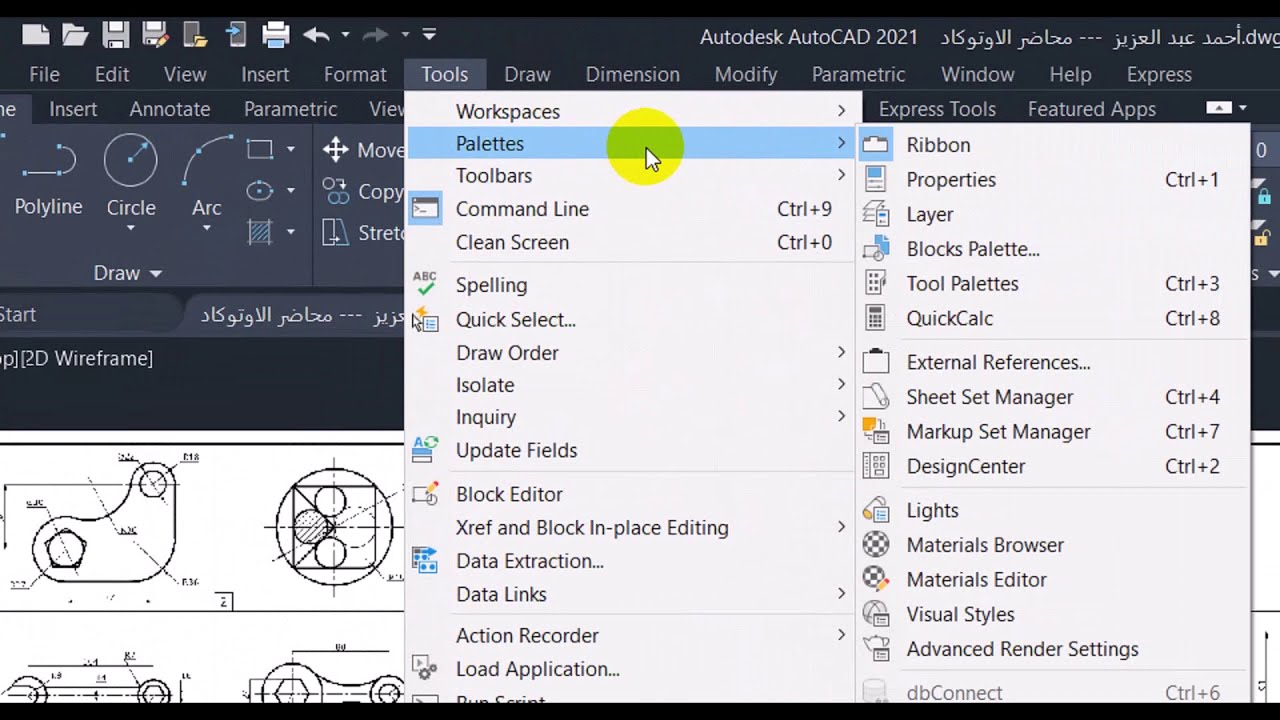Click the Save icon in quick access toolbar

coord(116,36)
